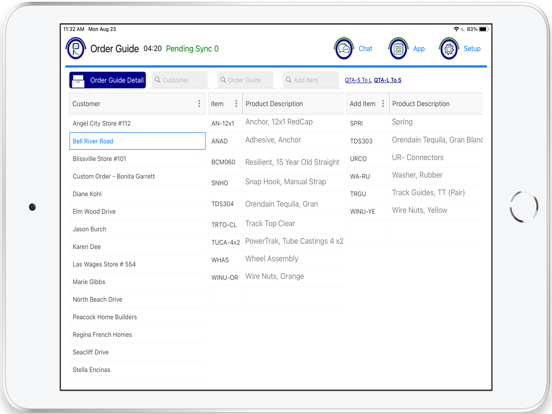Click the Order Guide logo icon

[76, 48]
